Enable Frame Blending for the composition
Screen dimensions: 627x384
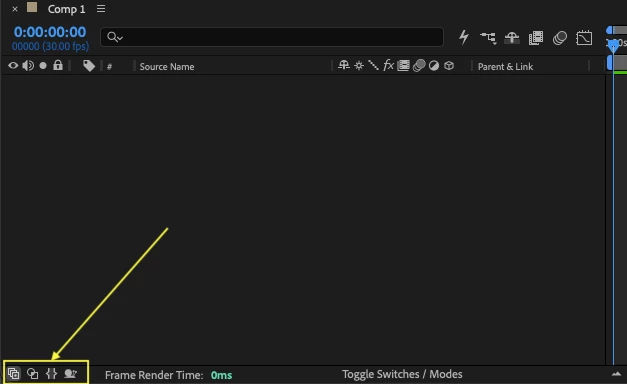point(536,38)
